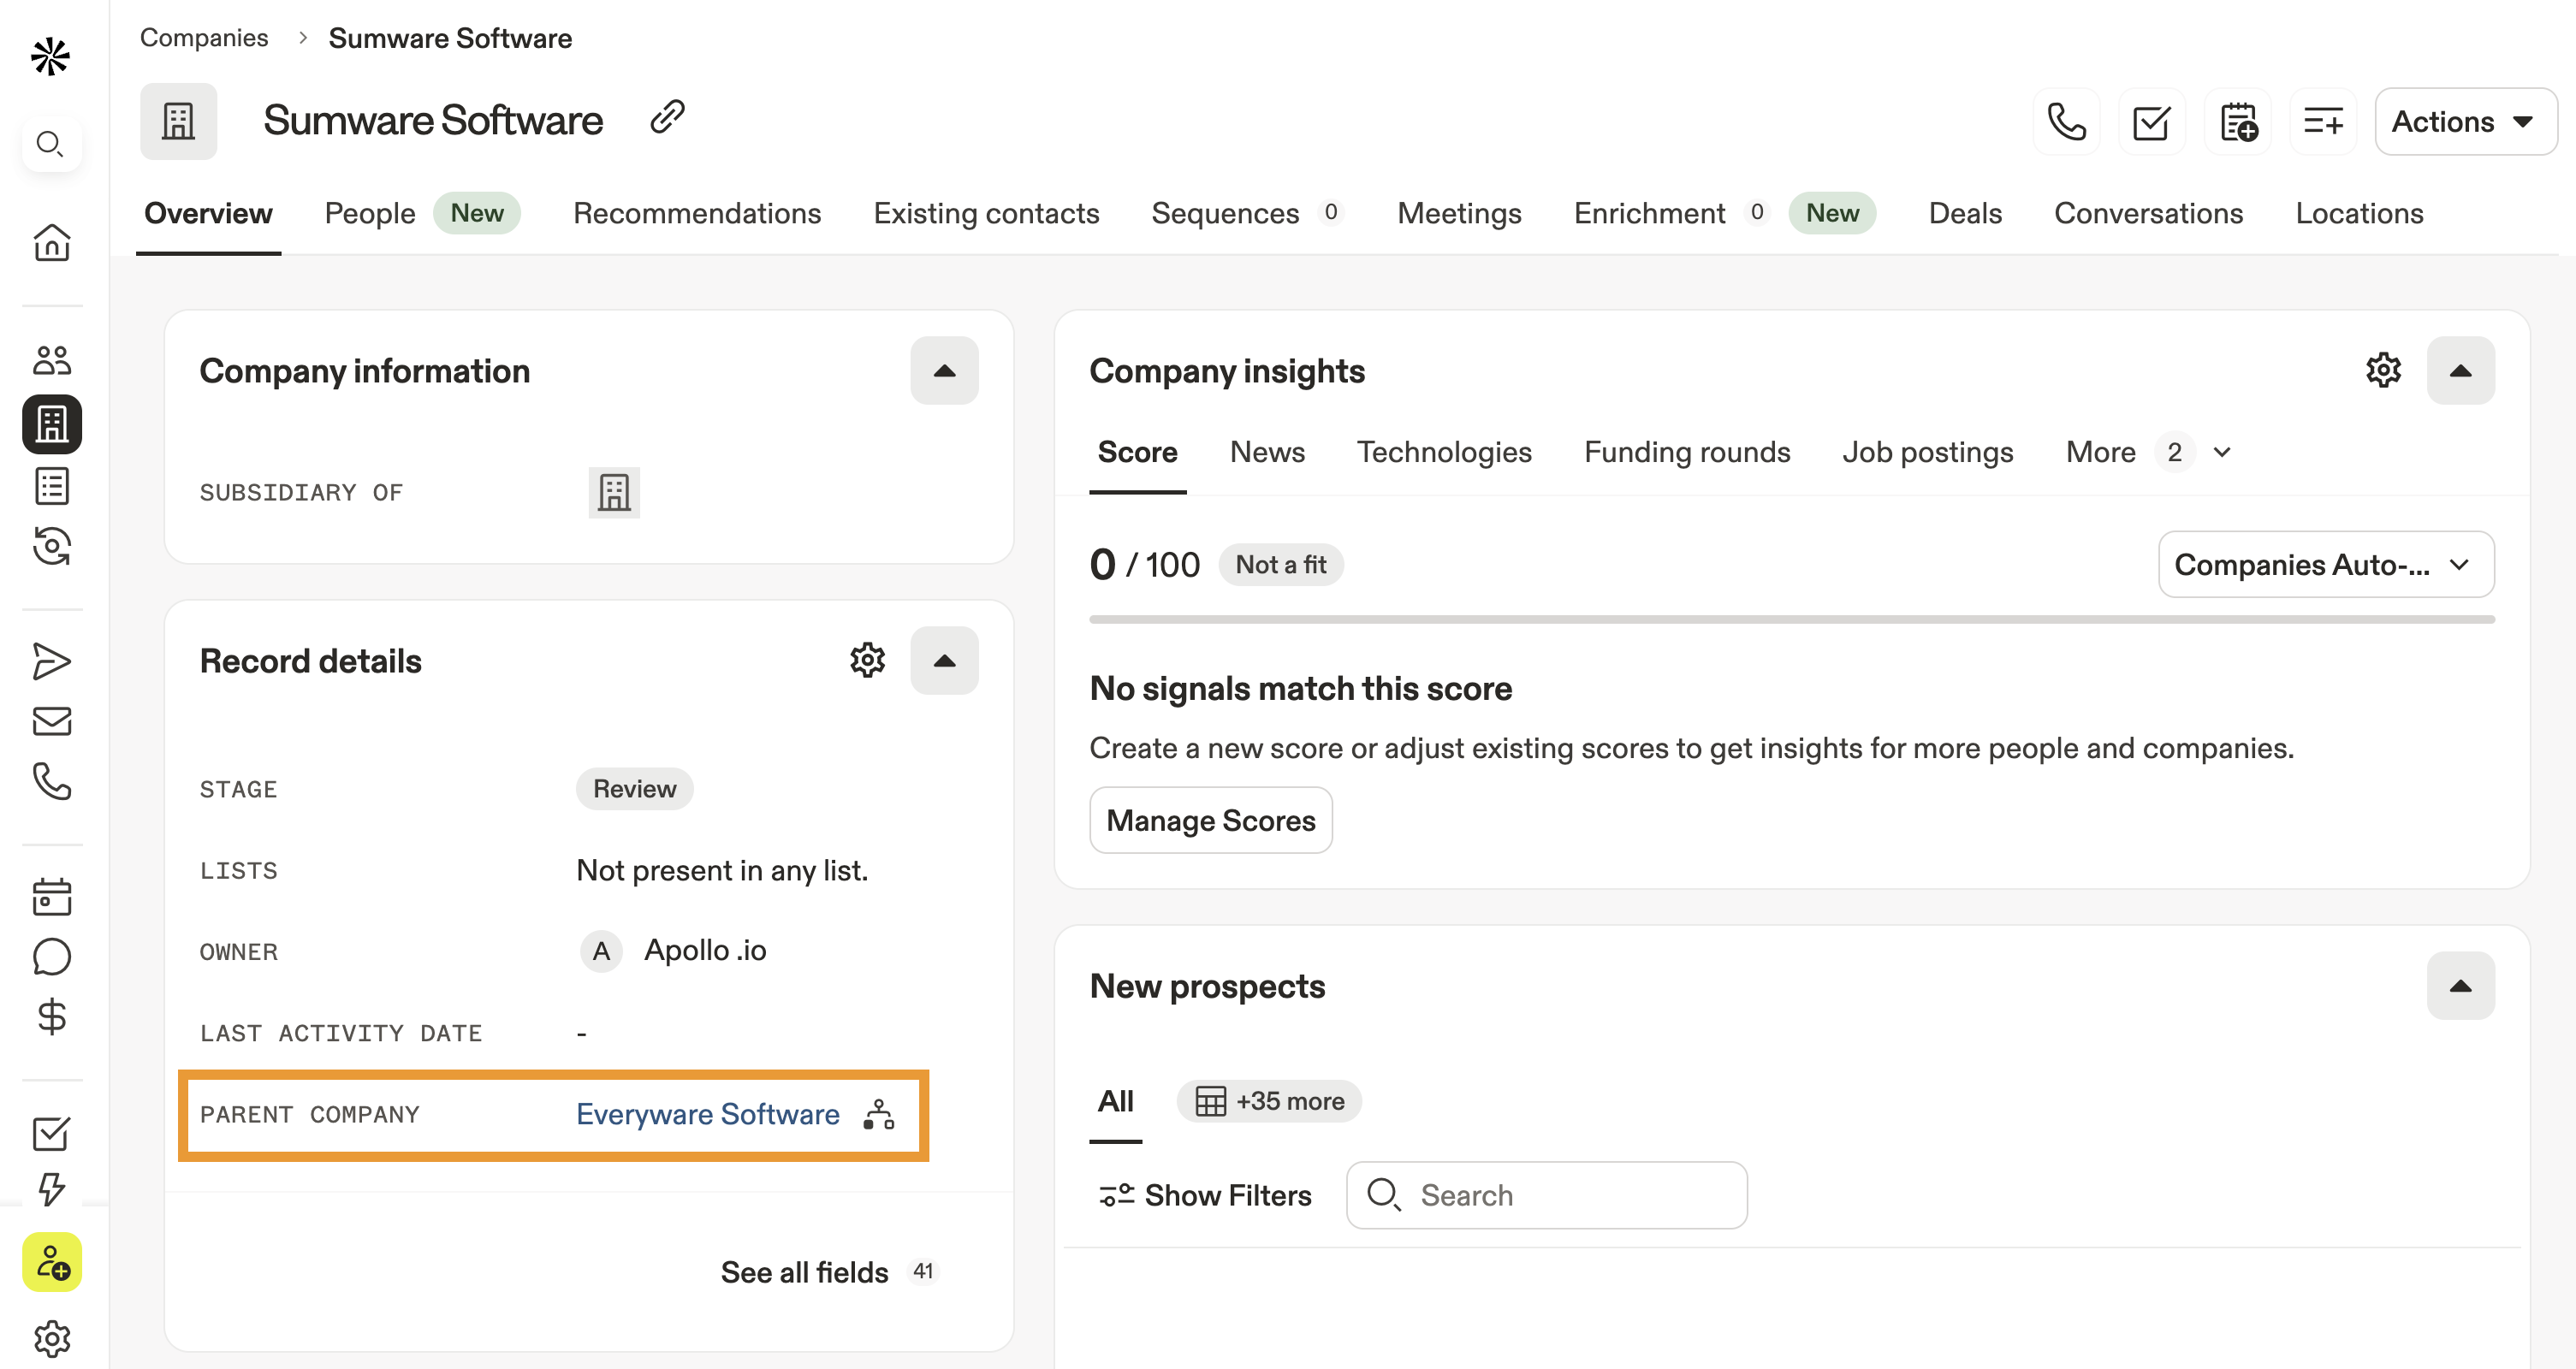Select the All tab in New prospects

point(1115,1101)
